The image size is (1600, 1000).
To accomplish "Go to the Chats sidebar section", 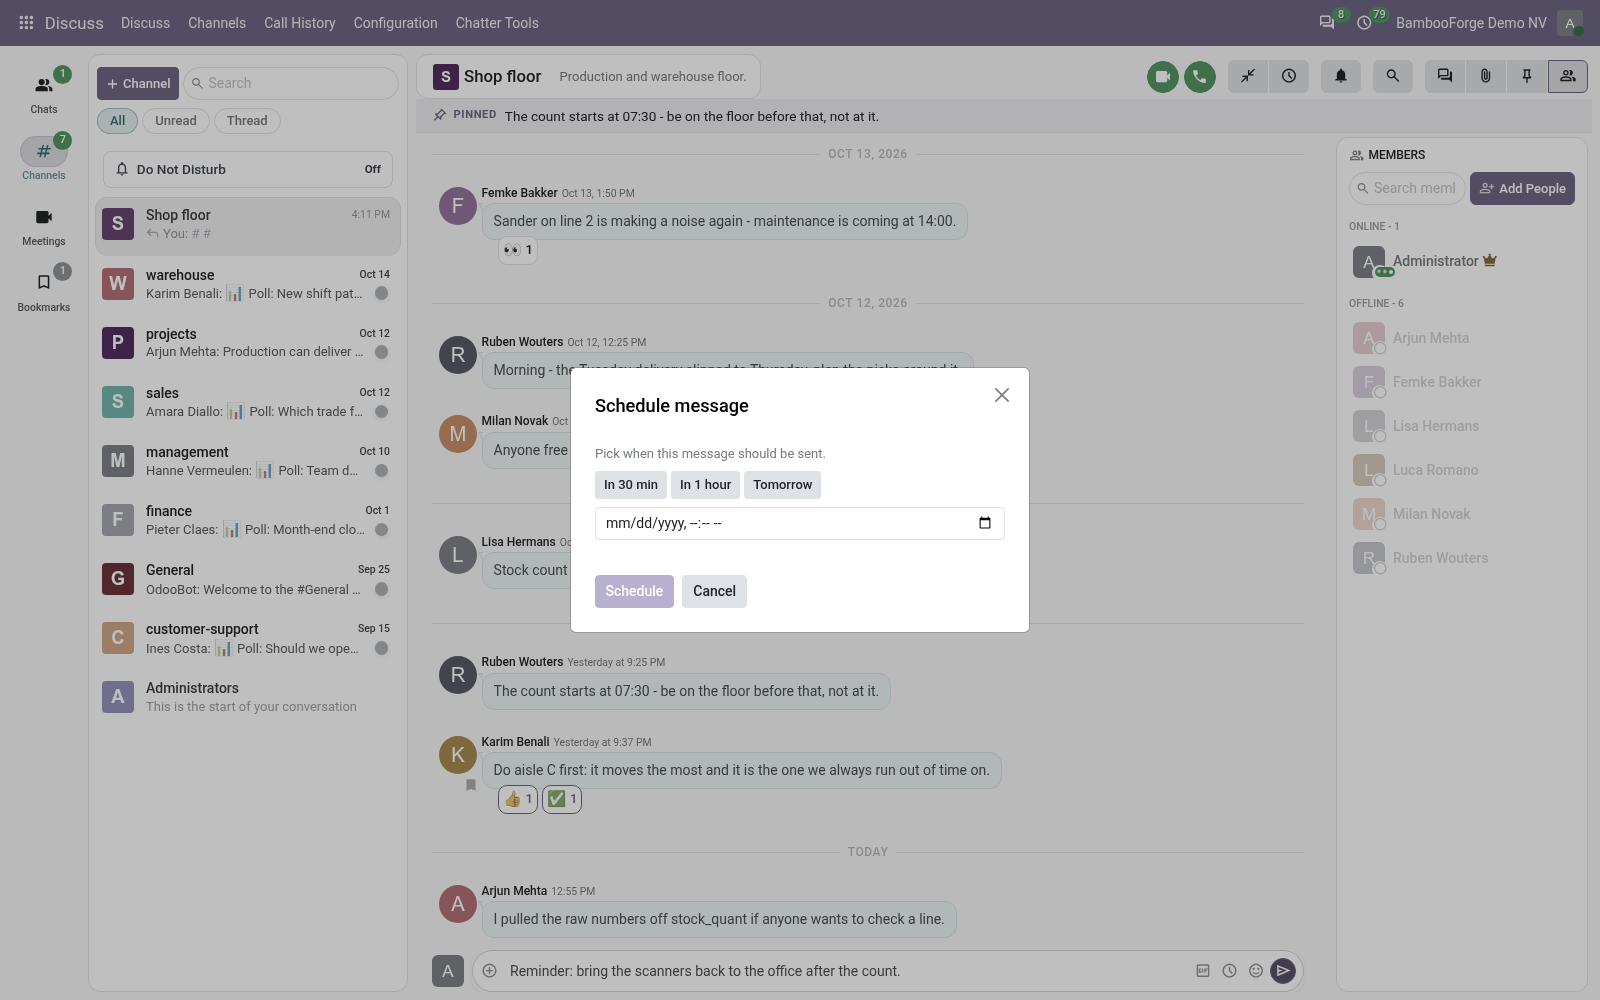I will (x=44, y=93).
